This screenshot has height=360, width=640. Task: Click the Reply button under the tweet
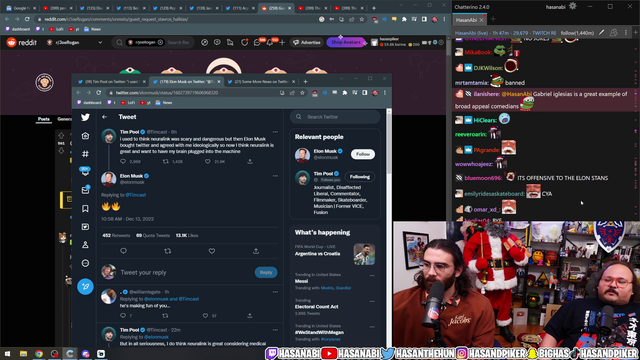click(266, 272)
